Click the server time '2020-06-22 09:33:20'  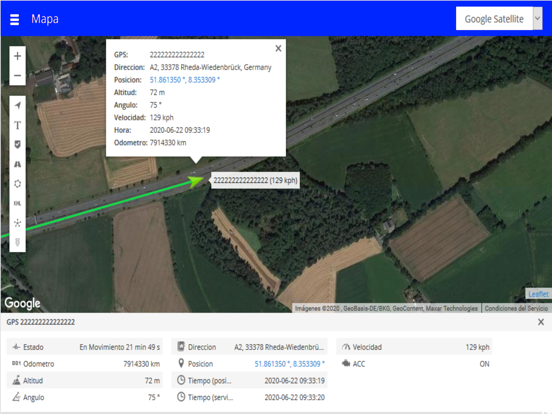coord(295,397)
